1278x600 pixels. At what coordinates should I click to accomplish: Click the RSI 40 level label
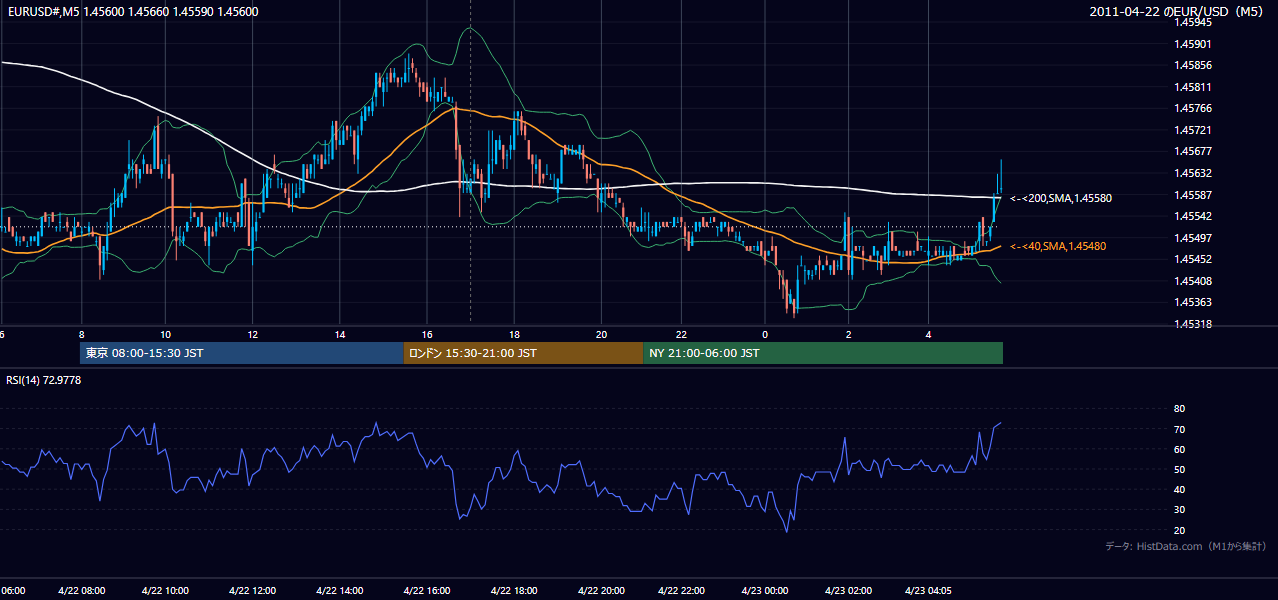1179,489
